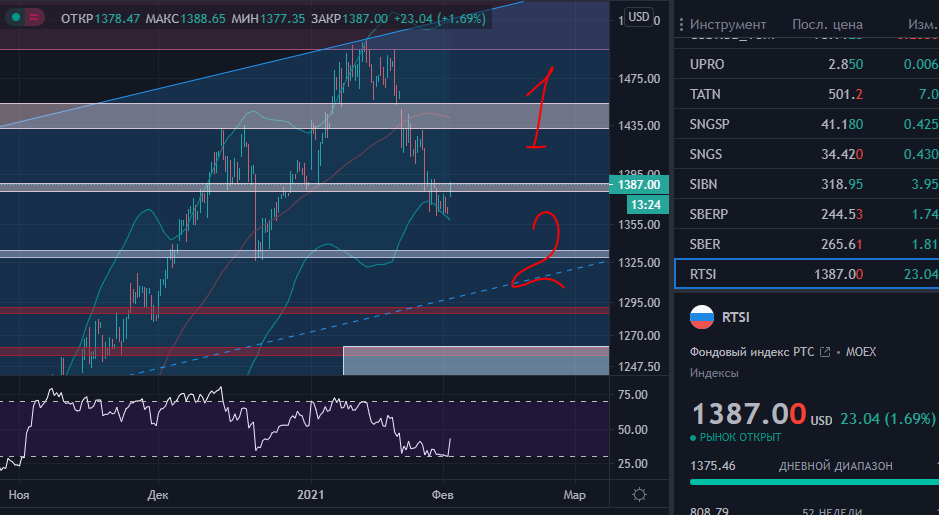Click the green daily range bar

(x=814, y=481)
